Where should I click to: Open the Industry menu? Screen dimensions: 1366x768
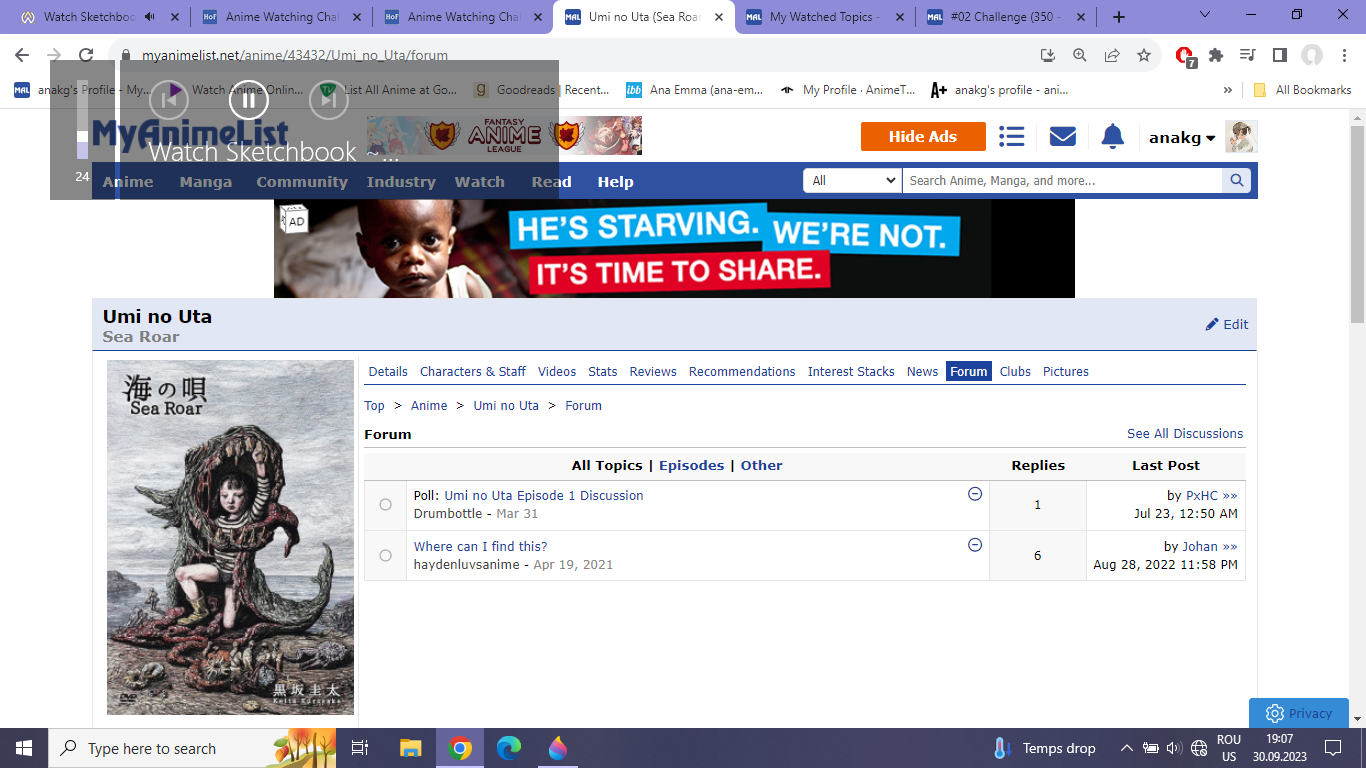click(x=401, y=182)
